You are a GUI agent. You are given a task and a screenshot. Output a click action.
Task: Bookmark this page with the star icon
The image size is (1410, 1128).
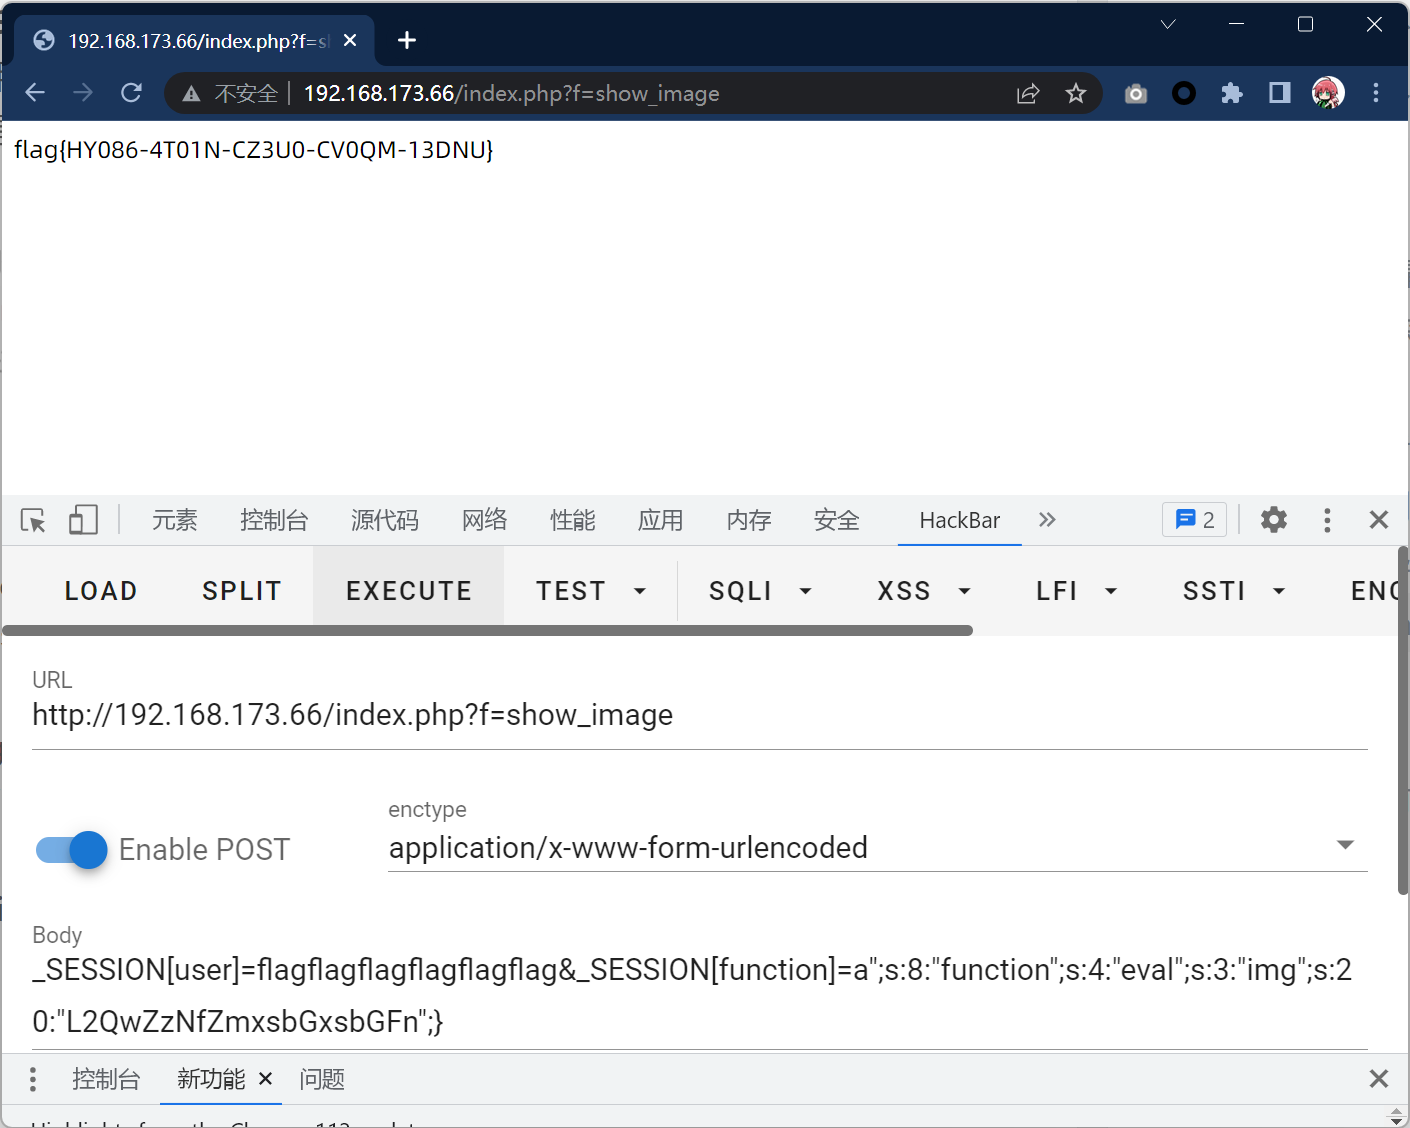[x=1075, y=93]
